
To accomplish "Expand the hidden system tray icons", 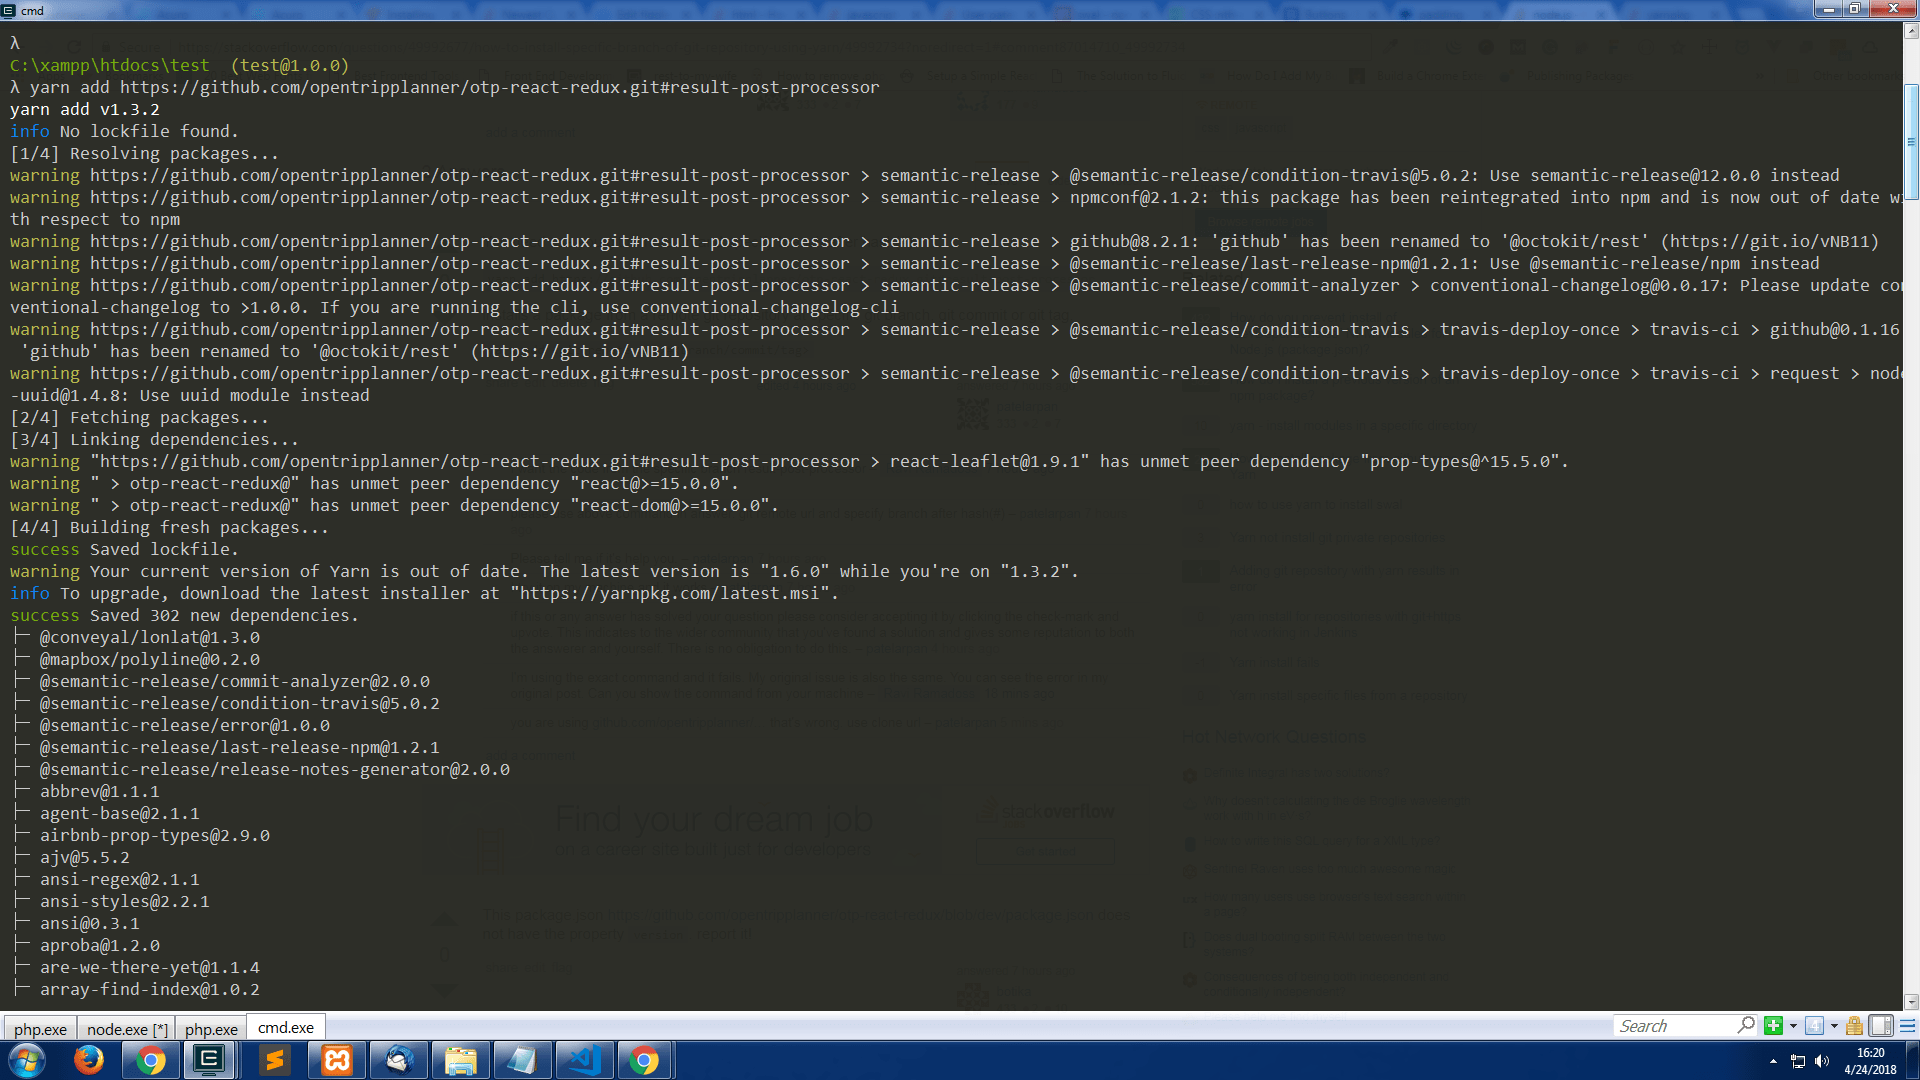I will (1774, 1061).
